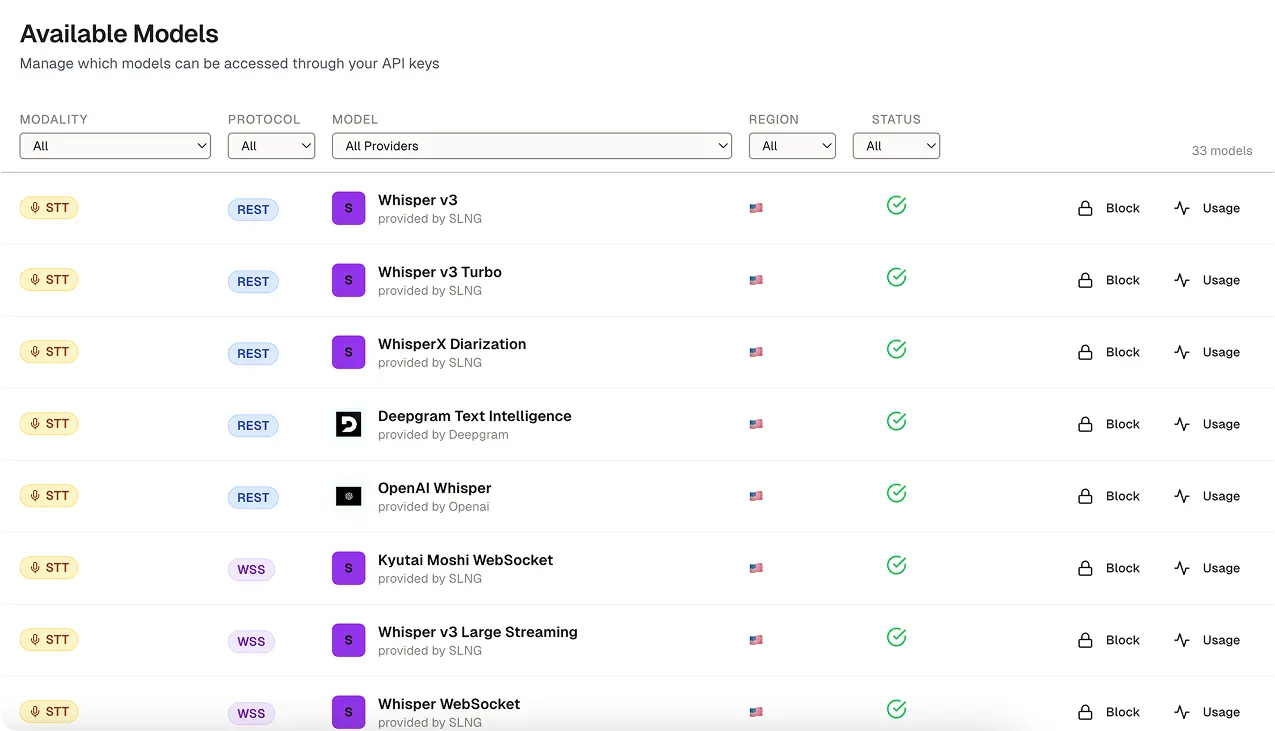Click the status checkmark for OpenAI Whisper

896,493
